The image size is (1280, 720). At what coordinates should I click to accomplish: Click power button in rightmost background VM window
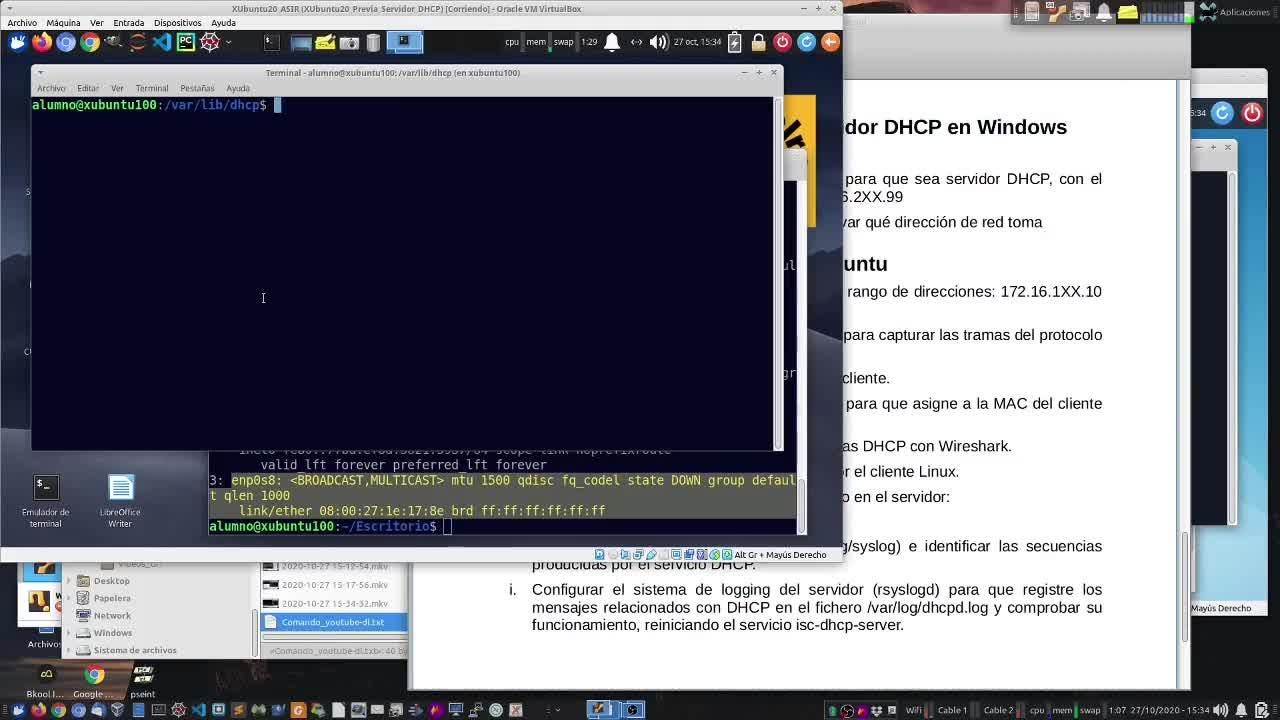(x=1252, y=113)
